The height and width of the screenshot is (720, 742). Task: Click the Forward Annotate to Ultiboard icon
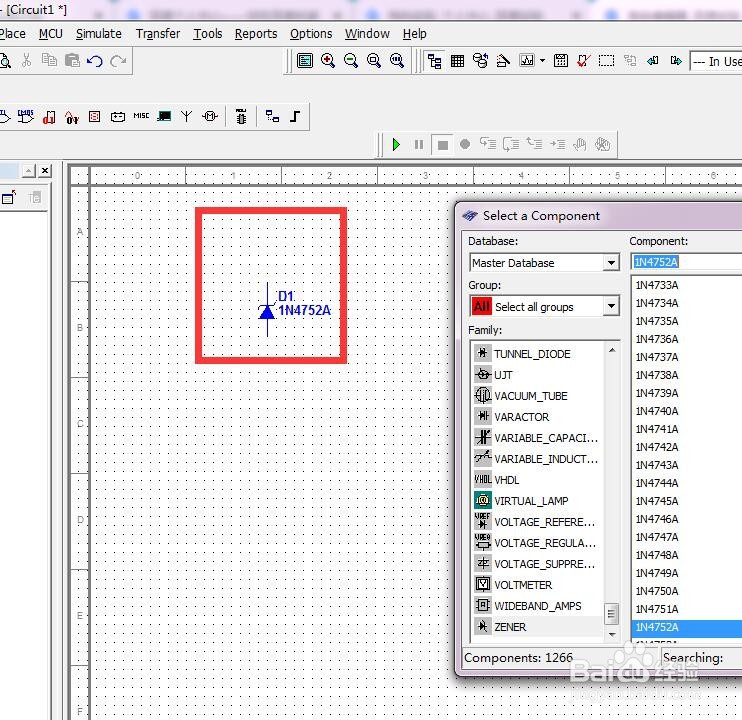coord(676,61)
